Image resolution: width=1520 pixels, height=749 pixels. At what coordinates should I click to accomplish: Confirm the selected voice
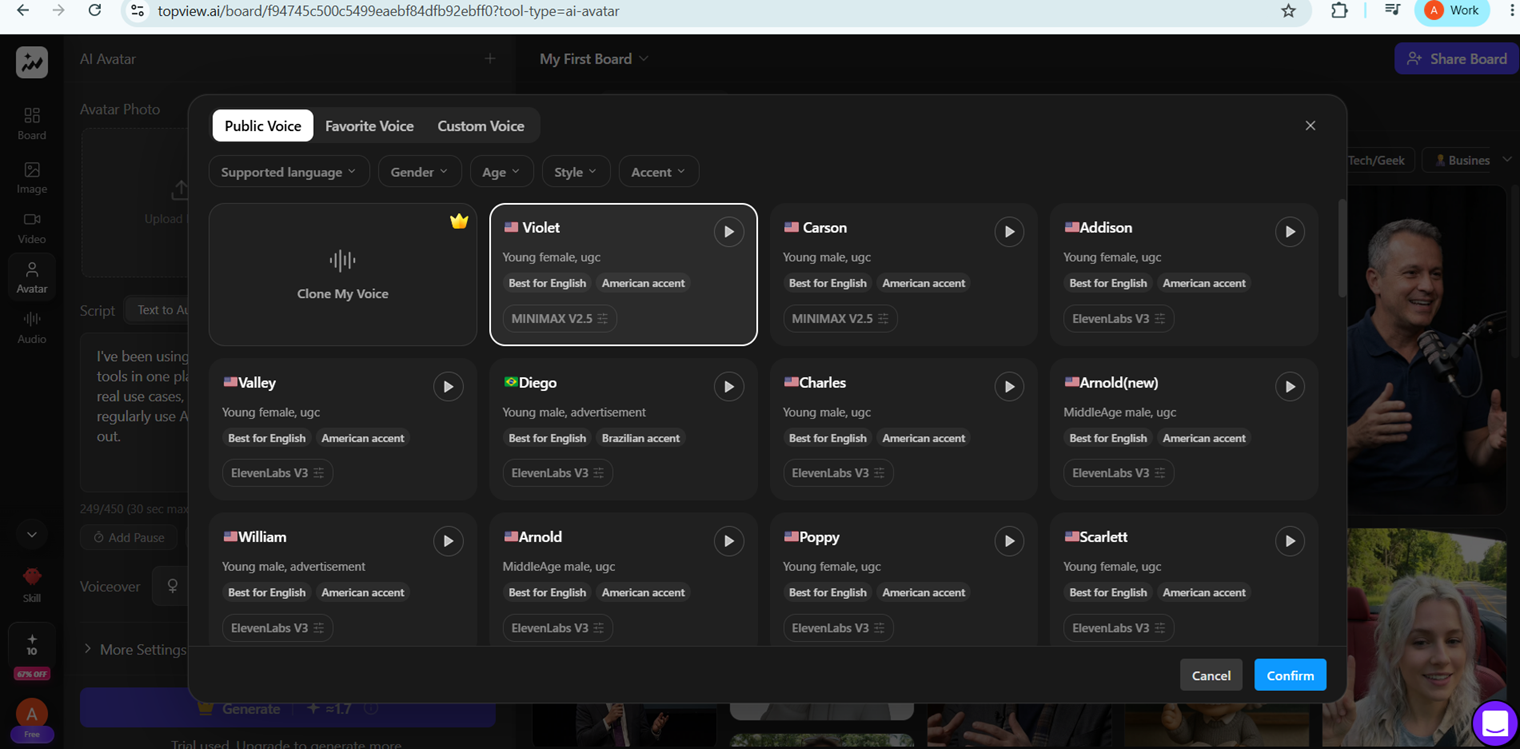tap(1290, 675)
